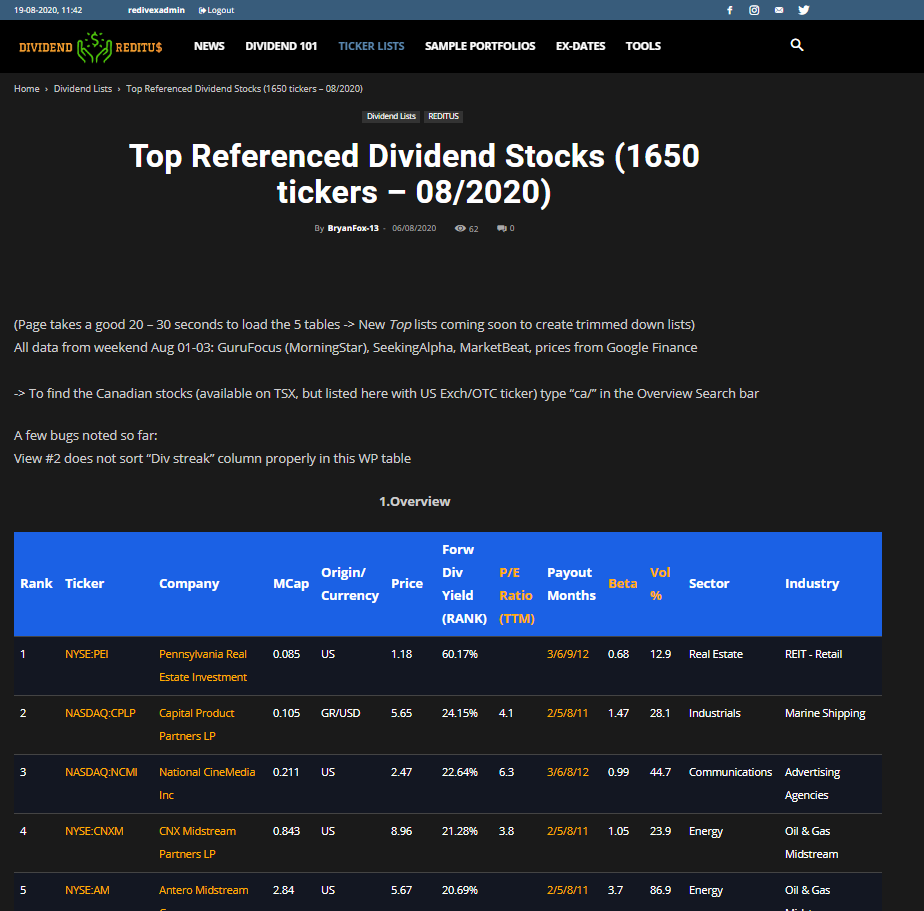Select the Communications sector cell
Screen dimensions: 924x911
[x=730, y=772]
